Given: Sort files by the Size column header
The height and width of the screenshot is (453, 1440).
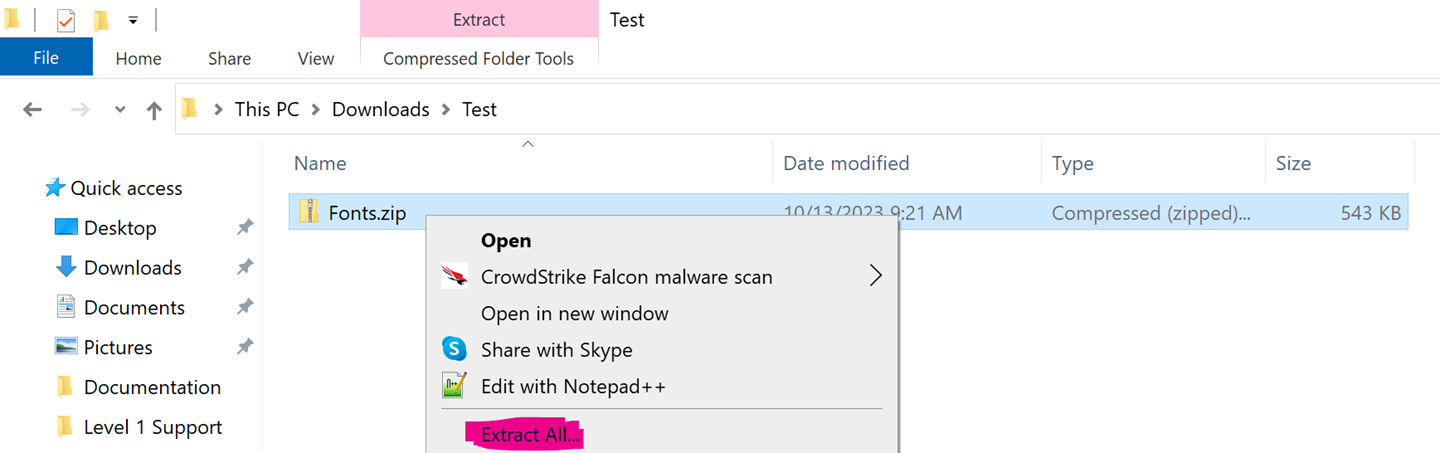Looking at the screenshot, I should coord(1293,163).
